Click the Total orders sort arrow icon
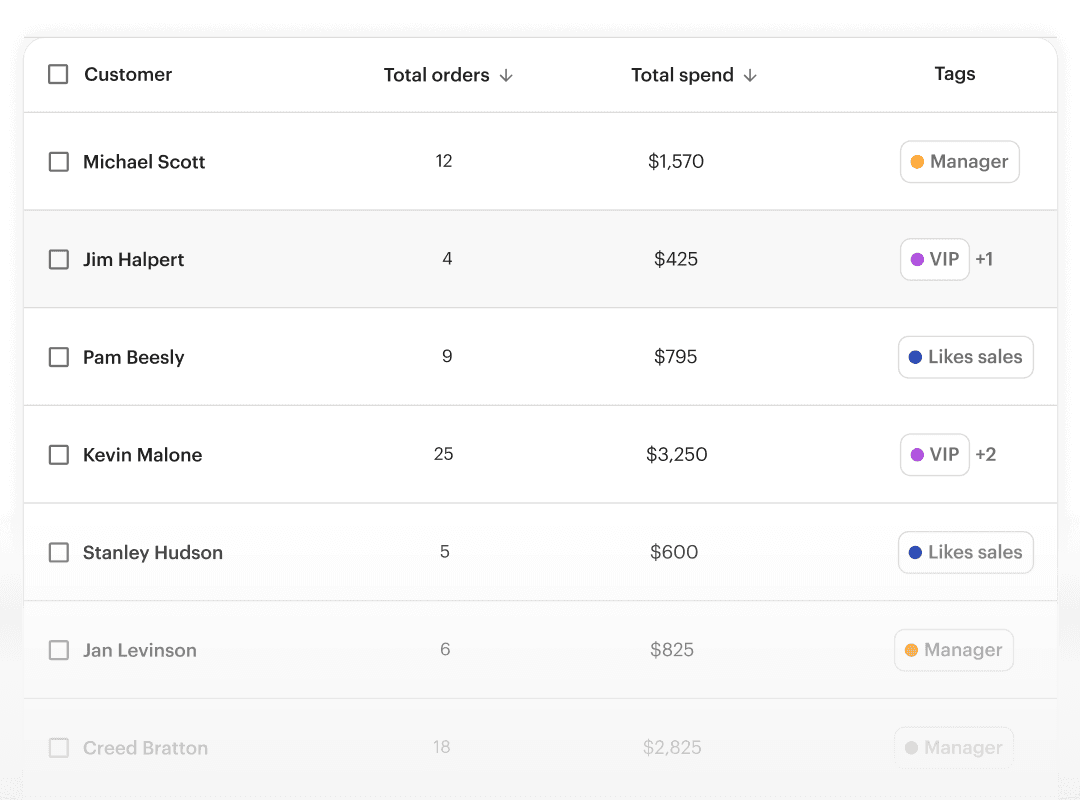Image resolution: width=1080 pixels, height=800 pixels. point(506,76)
